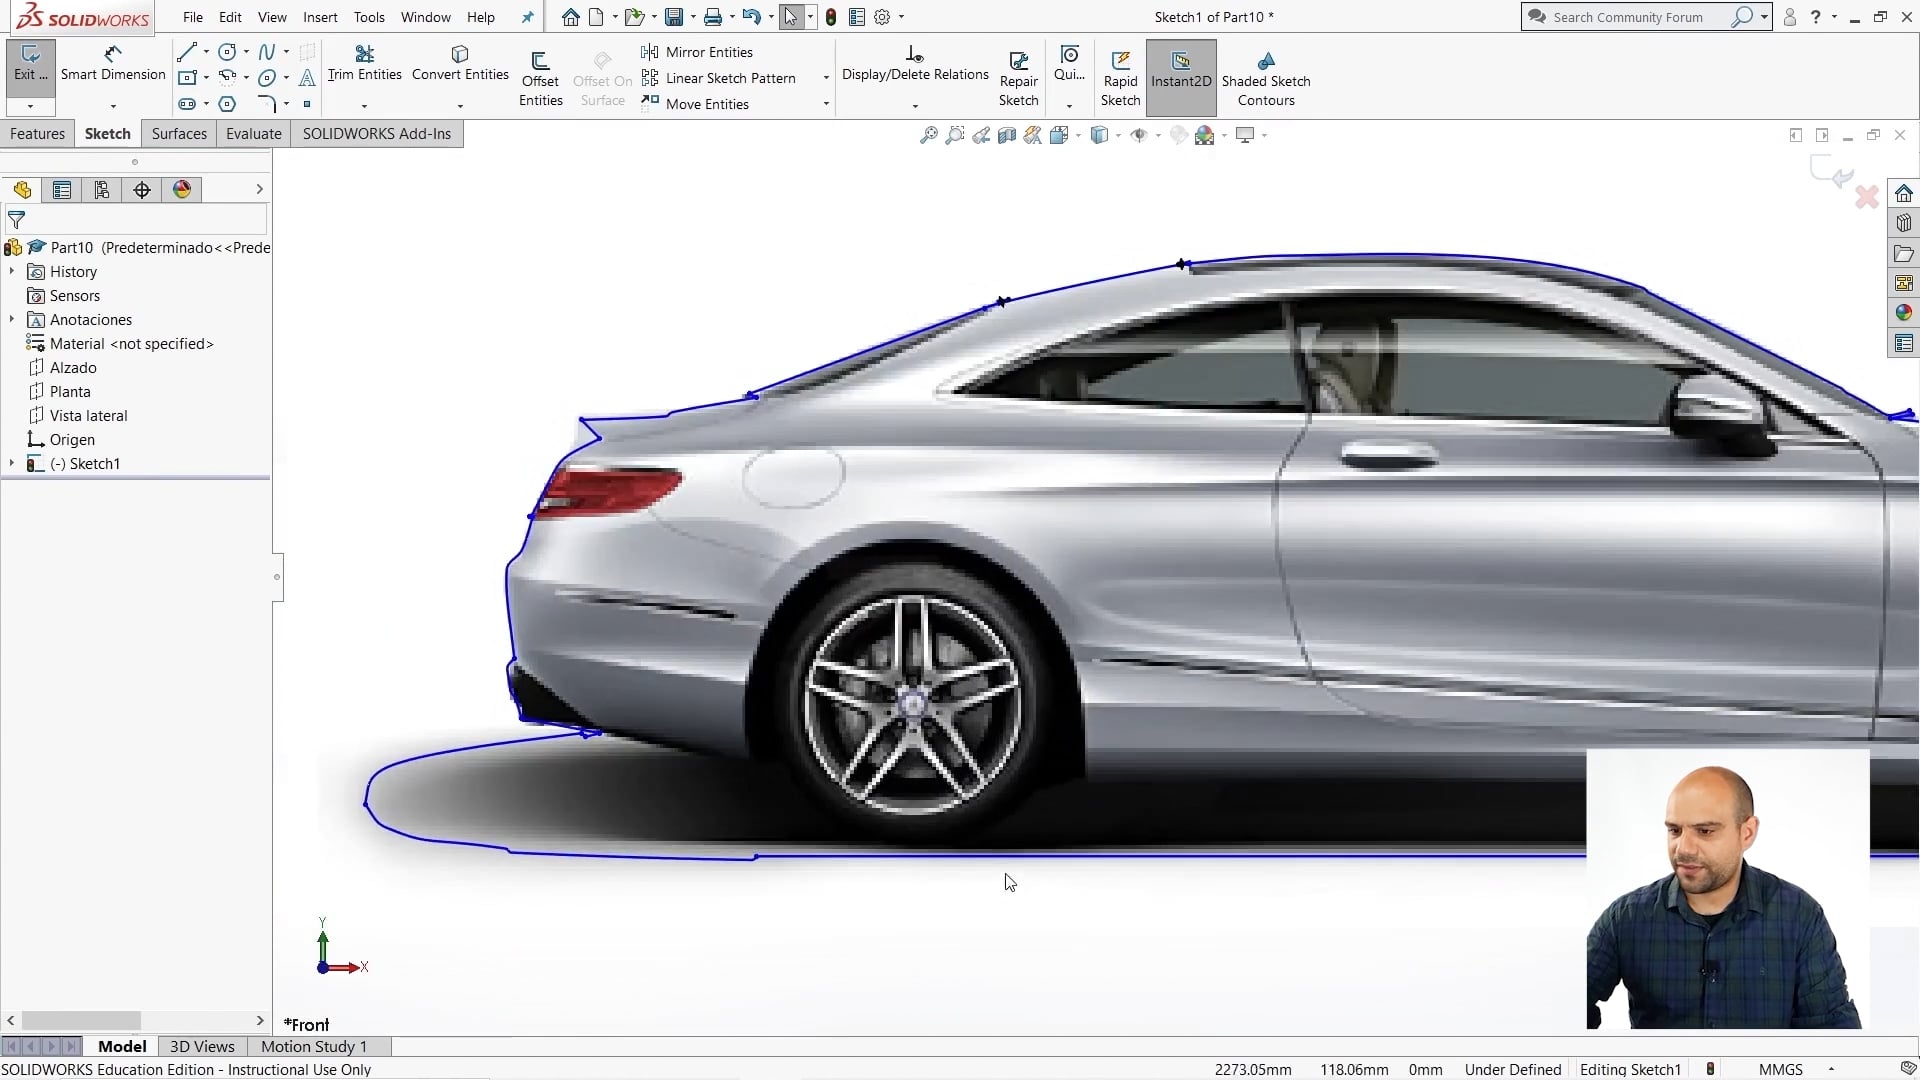Click Trim Entities tool
This screenshot has height=1080, width=1920.
point(364,63)
